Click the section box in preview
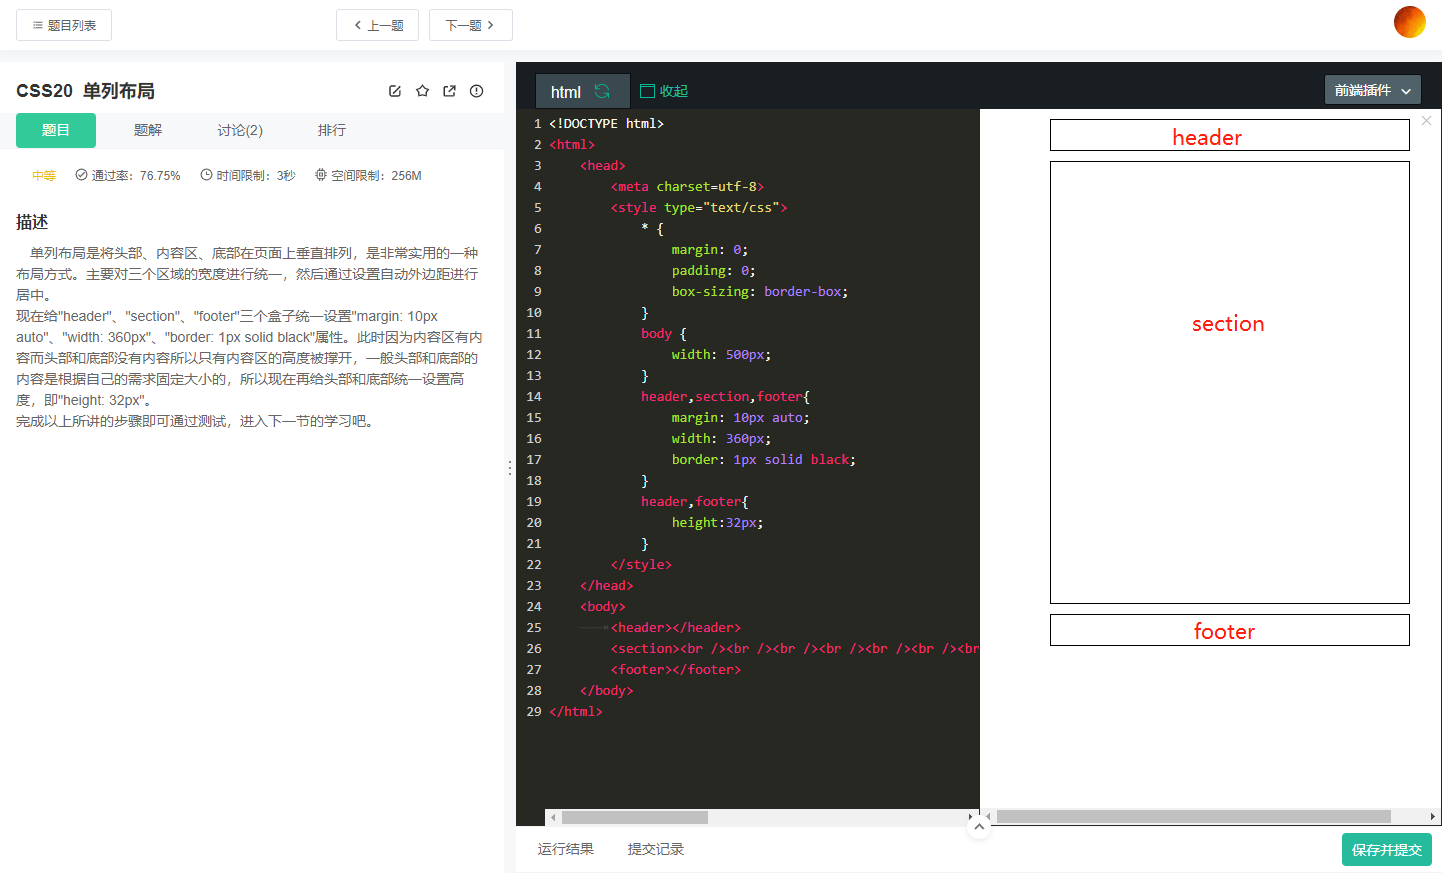This screenshot has width=1442, height=873. click(1230, 382)
